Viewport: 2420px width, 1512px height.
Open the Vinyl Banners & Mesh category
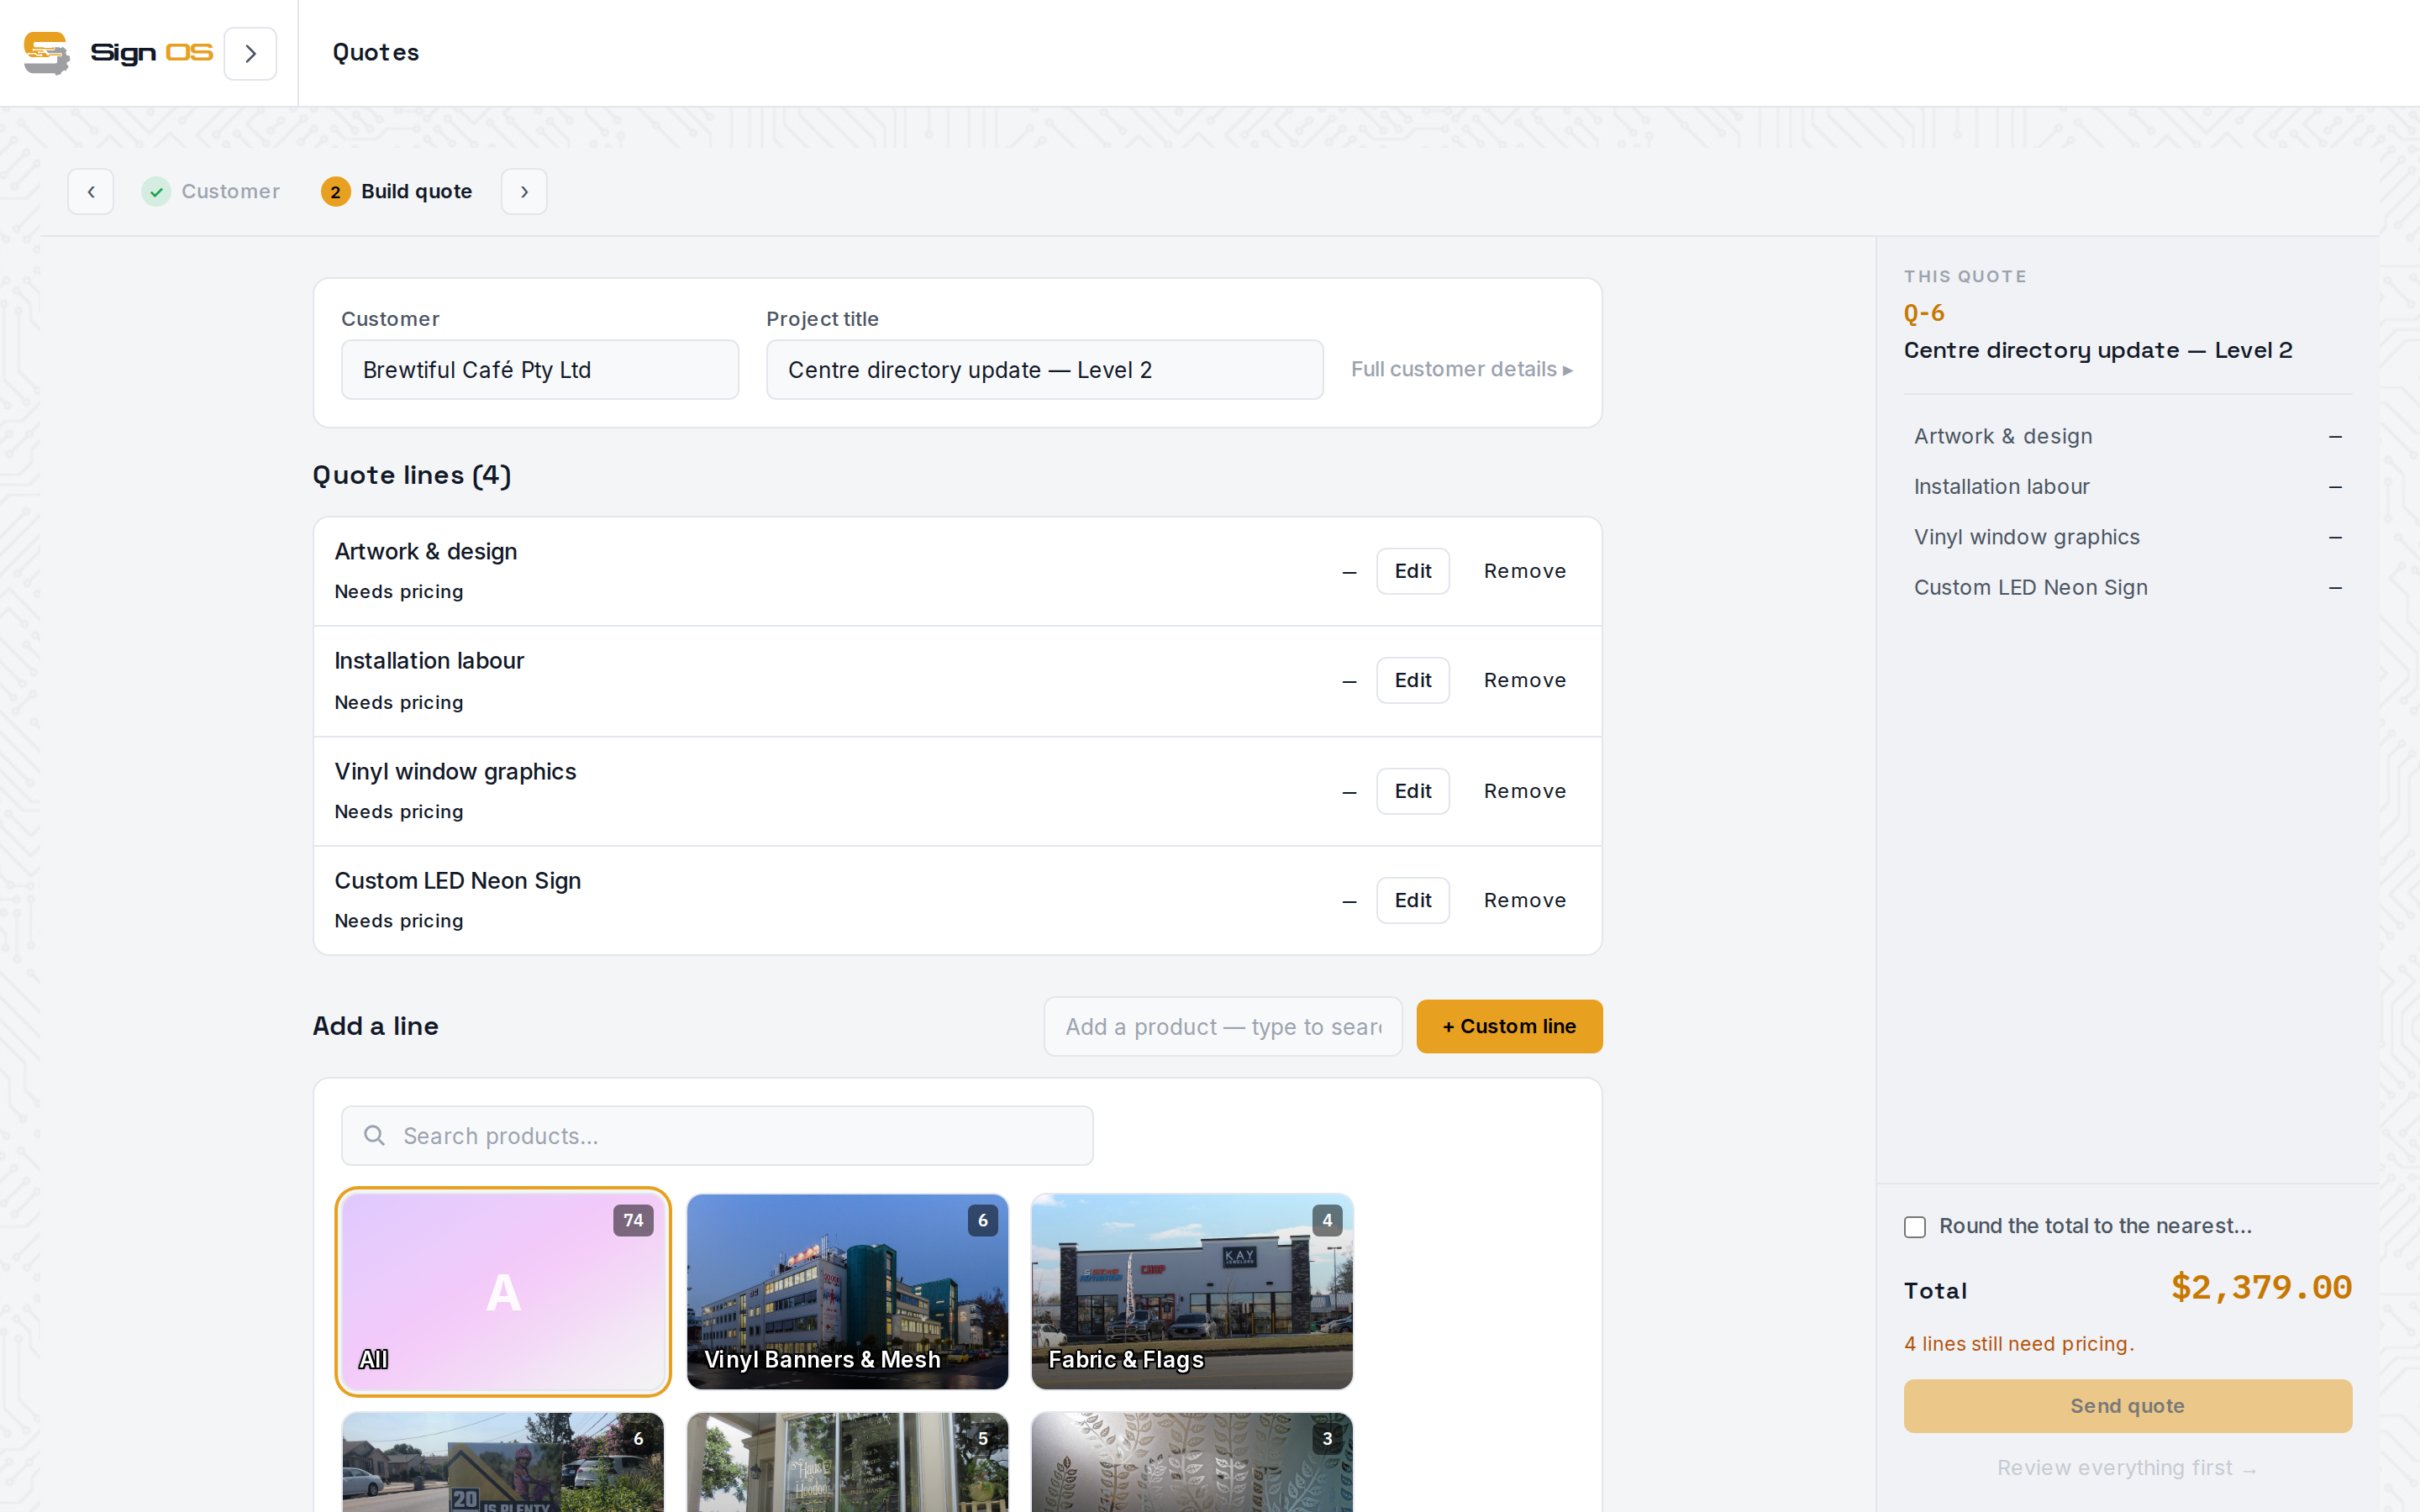click(x=847, y=1291)
